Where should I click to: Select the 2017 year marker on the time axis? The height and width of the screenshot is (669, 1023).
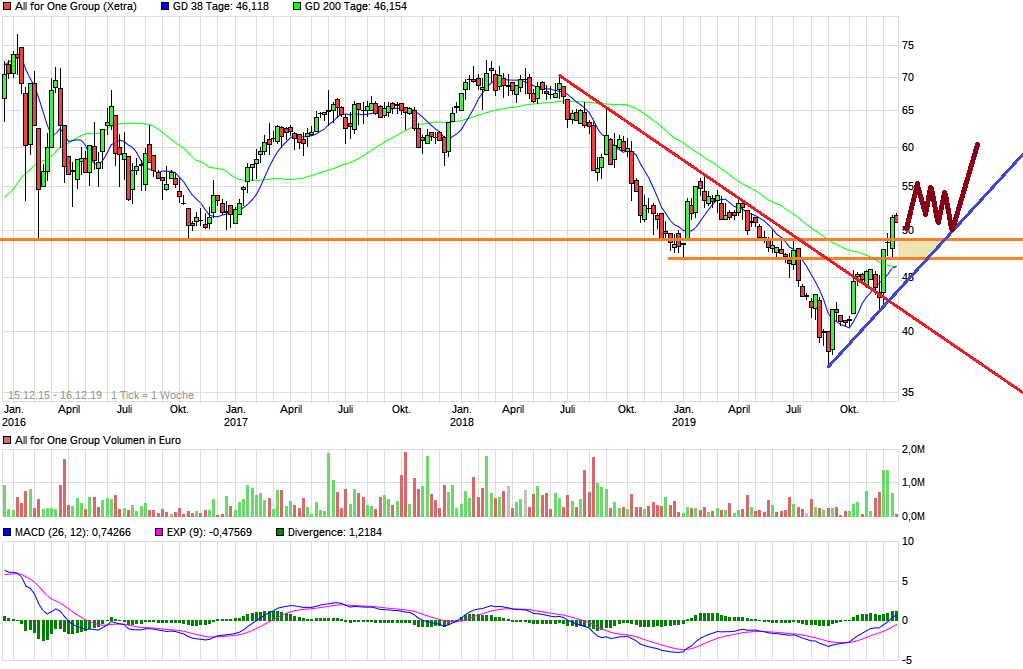click(236, 422)
